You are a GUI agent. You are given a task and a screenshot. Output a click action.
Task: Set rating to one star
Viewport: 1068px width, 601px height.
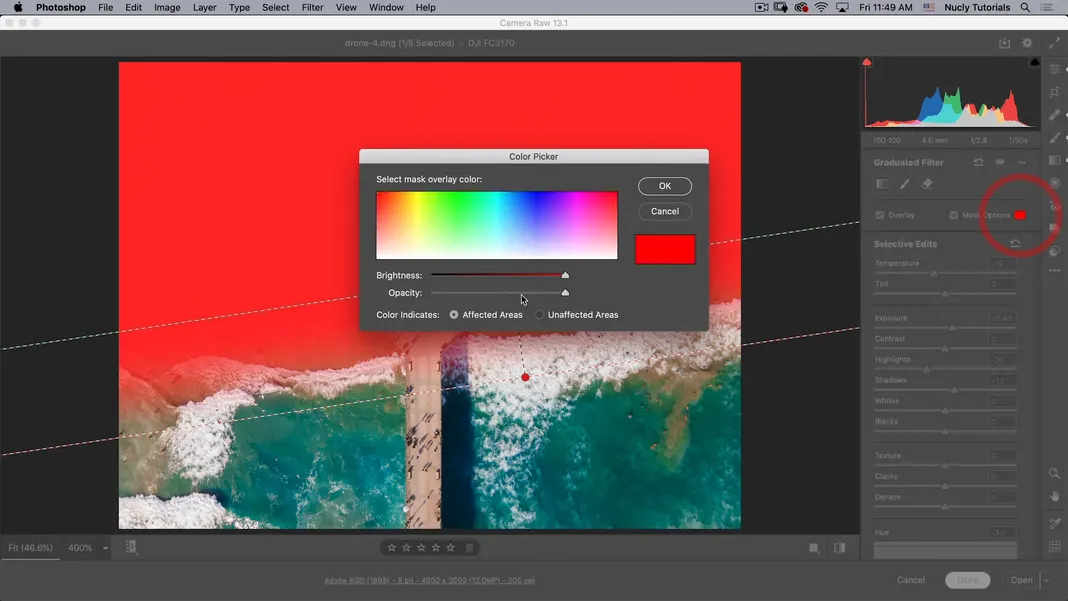pyautogui.click(x=392, y=547)
